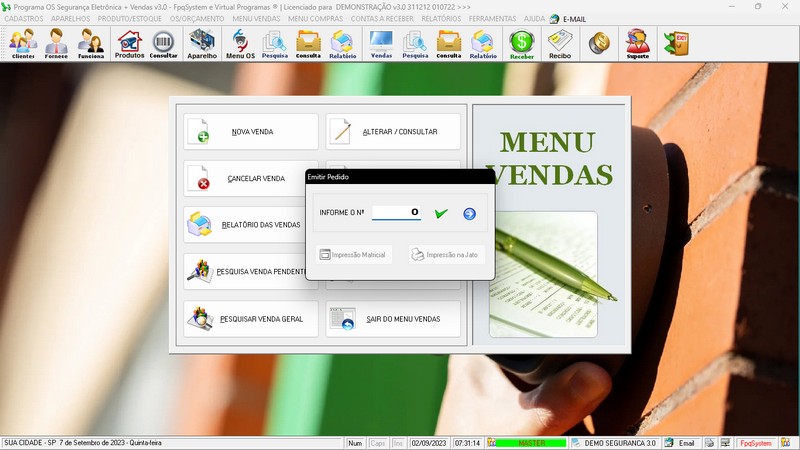Click the gold coins toolbar icon
This screenshot has width=800, height=450.
point(599,43)
